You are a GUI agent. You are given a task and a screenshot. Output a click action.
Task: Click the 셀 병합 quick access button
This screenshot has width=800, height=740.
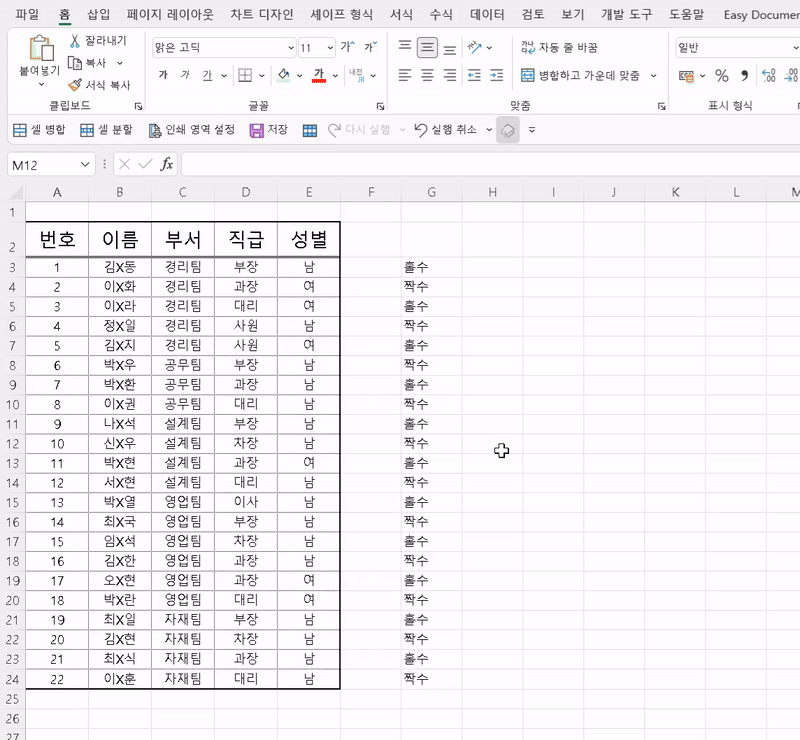pyautogui.click(x=39, y=130)
